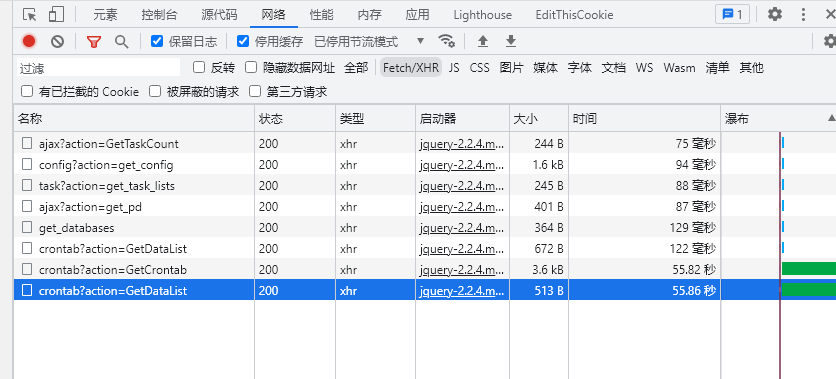Open DevTools three-dot more menu
This screenshot has width=836, height=379.
click(803, 14)
